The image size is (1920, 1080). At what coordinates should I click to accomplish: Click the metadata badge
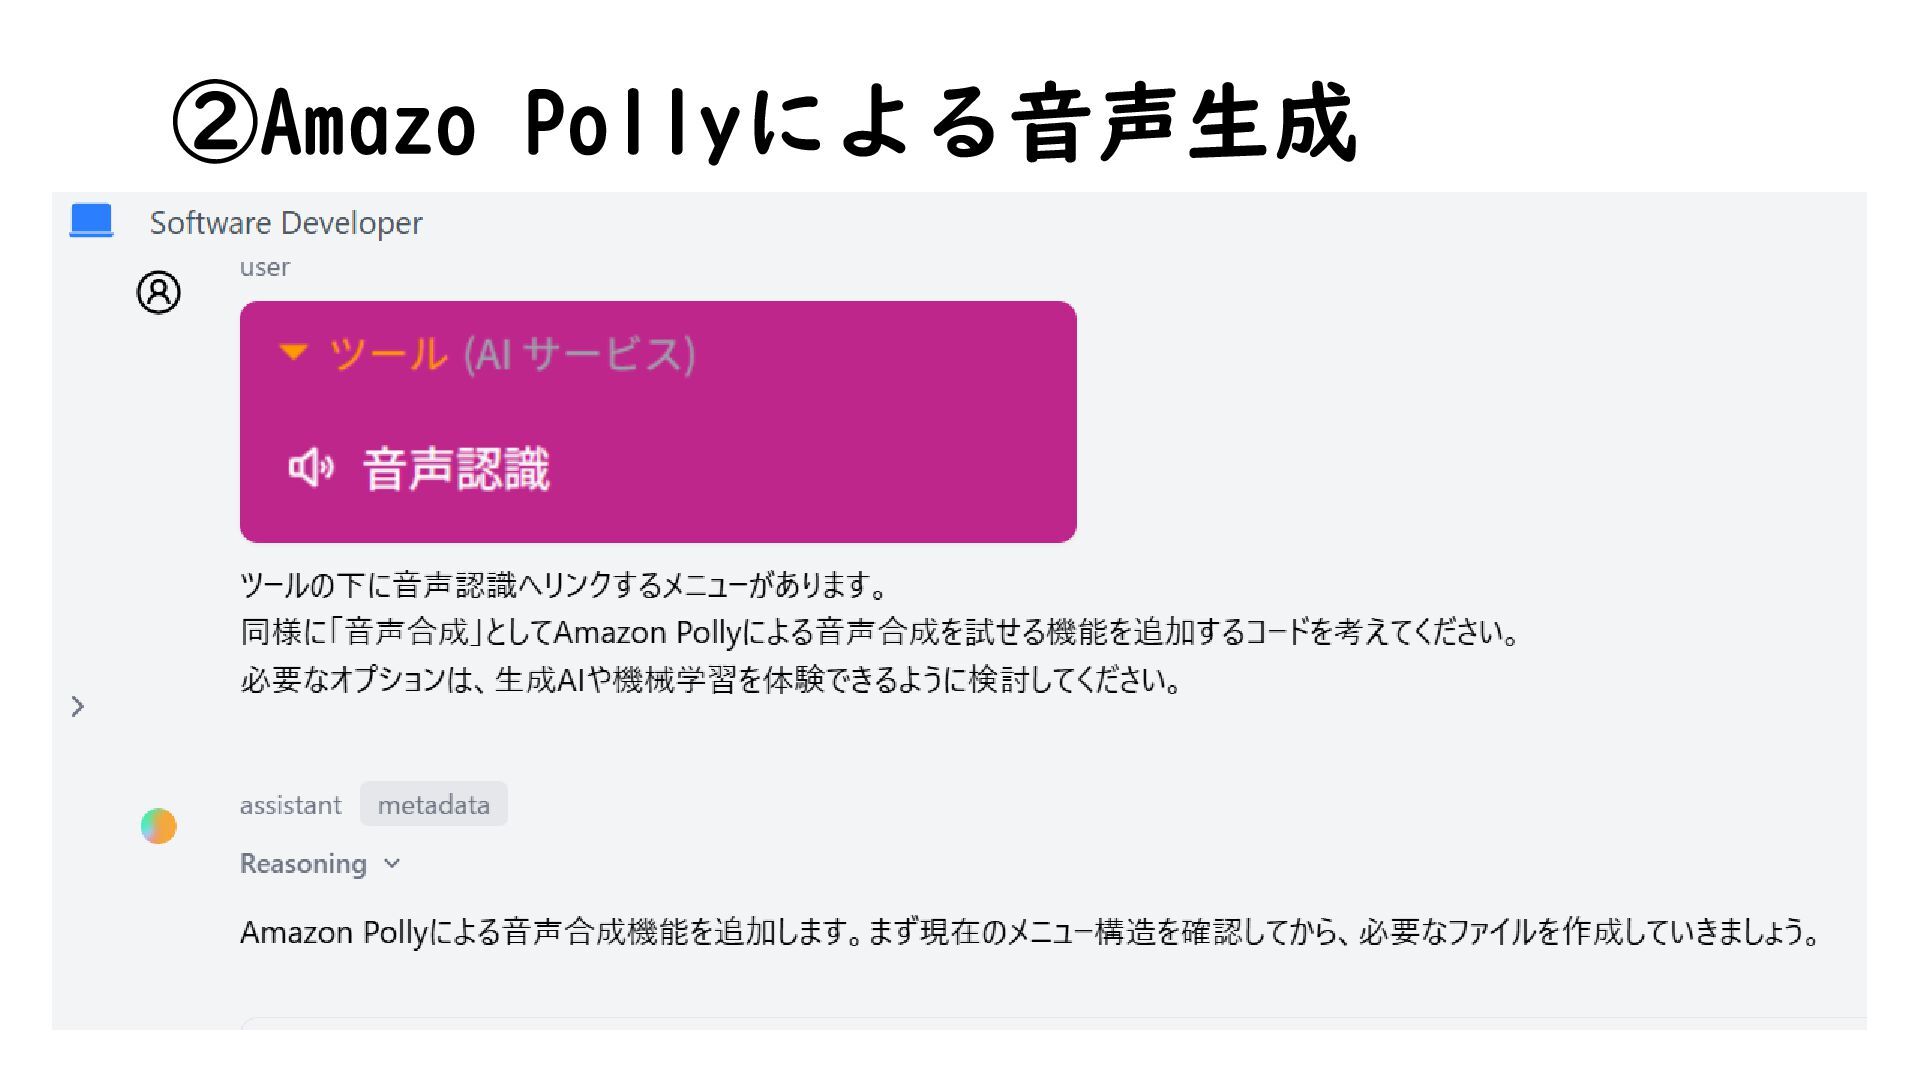(434, 804)
